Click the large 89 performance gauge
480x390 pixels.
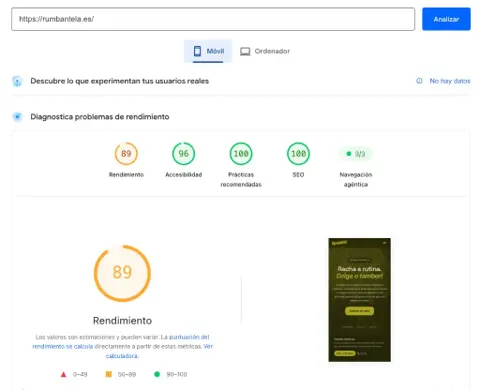tap(122, 273)
